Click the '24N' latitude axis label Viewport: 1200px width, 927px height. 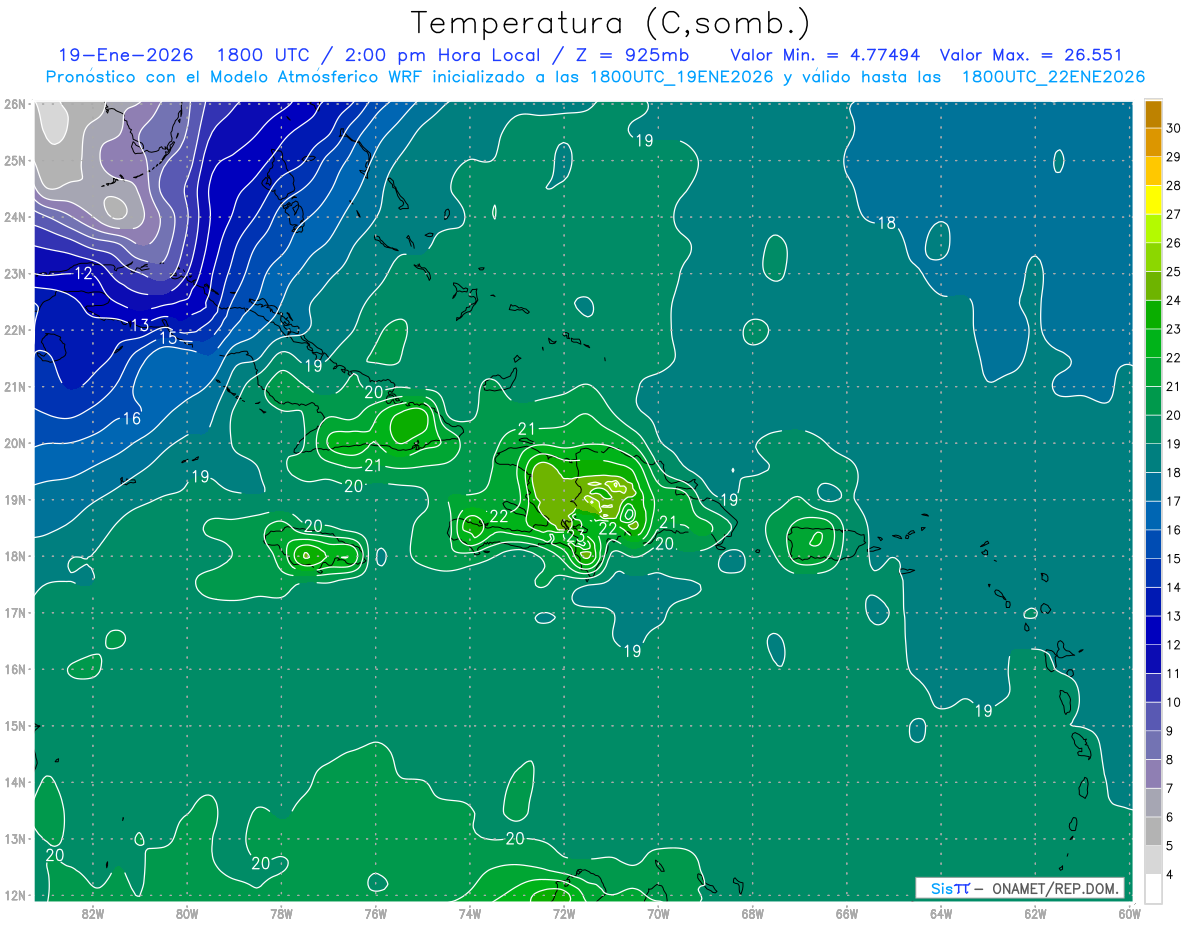[x=15, y=217]
